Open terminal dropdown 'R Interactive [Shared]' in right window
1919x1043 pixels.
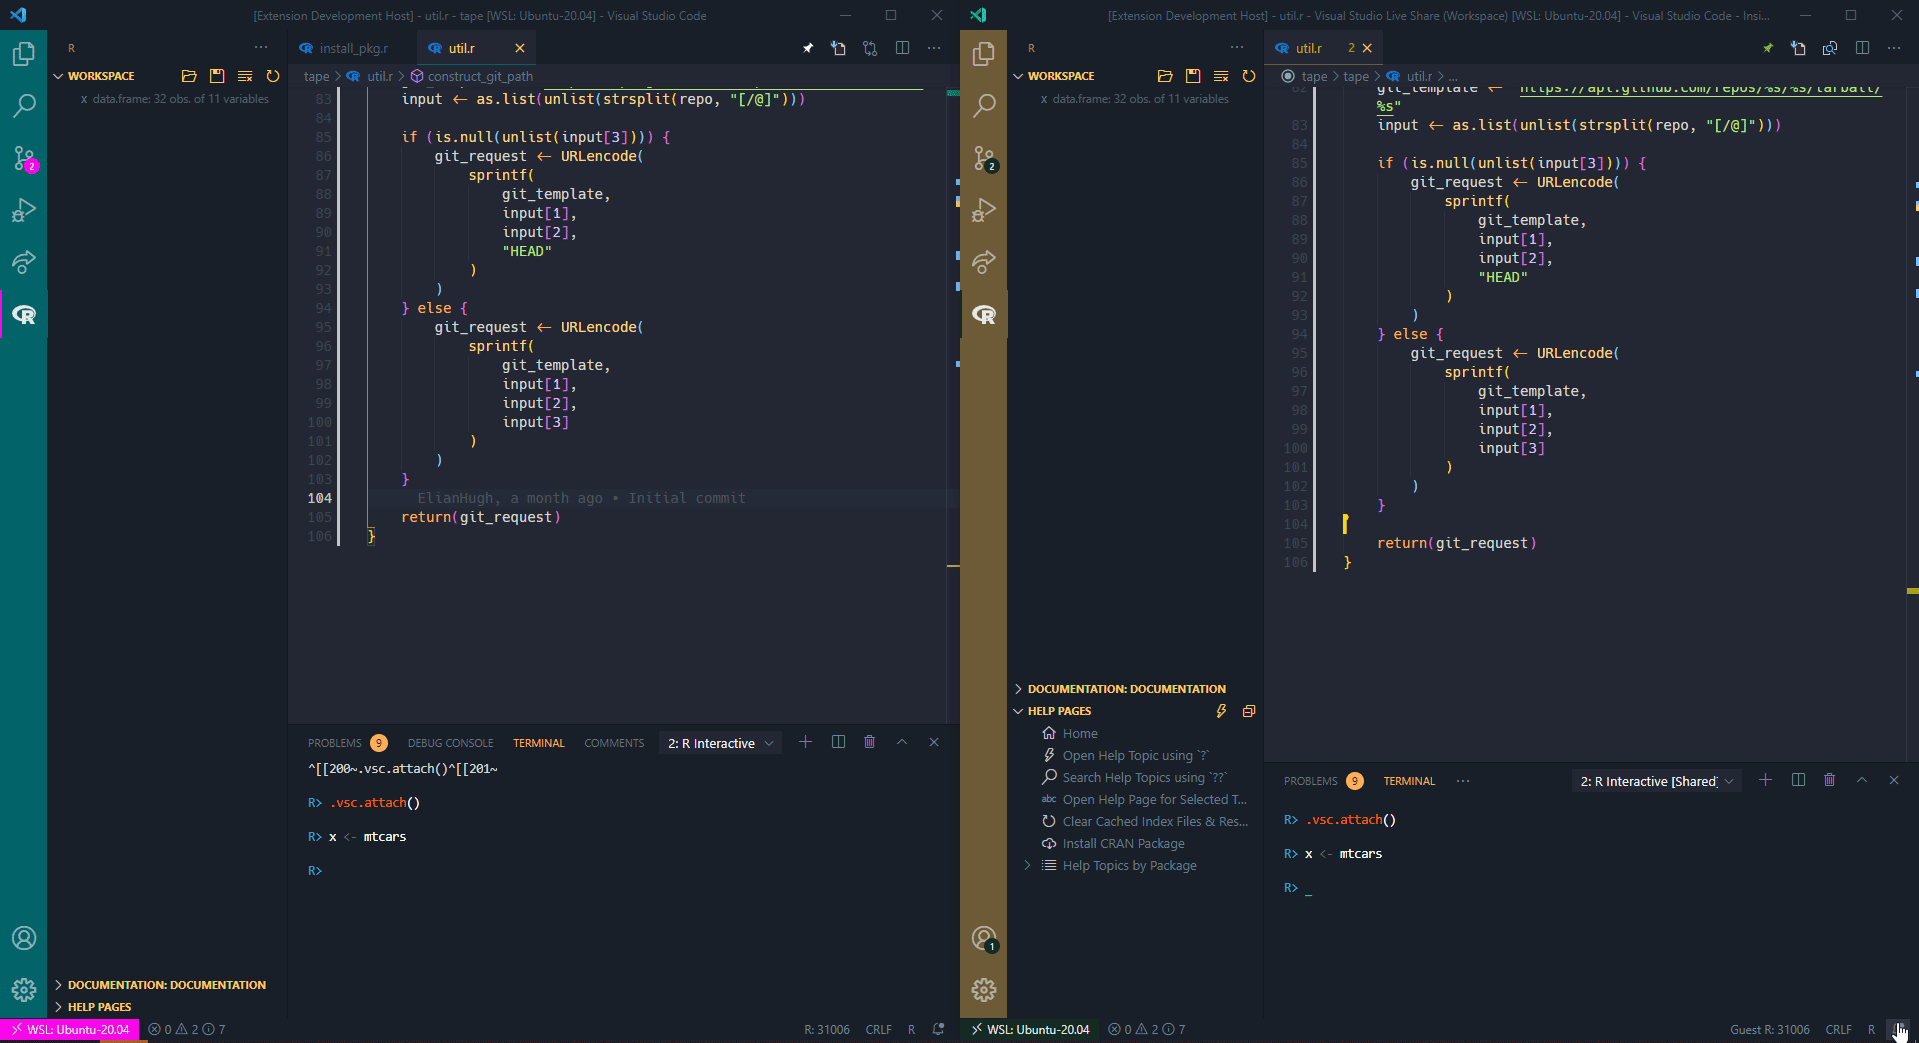[1657, 781]
